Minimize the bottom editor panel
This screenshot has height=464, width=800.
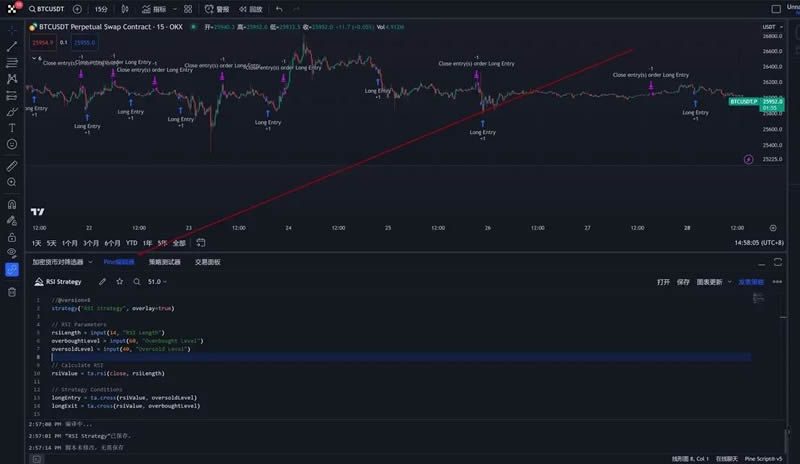761,262
